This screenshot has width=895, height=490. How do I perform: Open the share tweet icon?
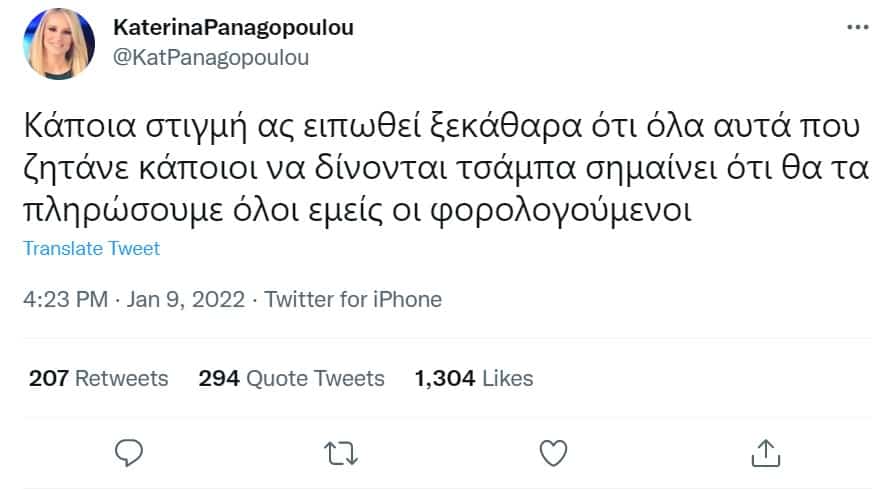(x=764, y=453)
